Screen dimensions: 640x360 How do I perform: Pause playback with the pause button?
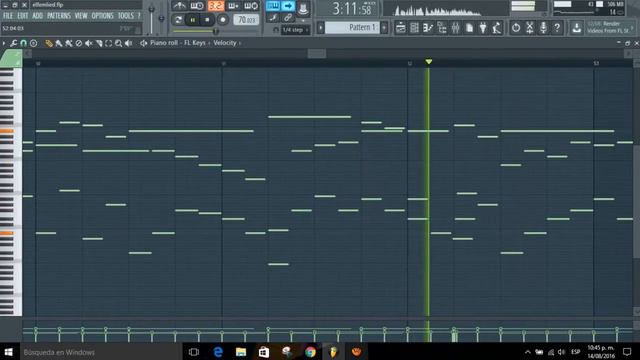193,20
